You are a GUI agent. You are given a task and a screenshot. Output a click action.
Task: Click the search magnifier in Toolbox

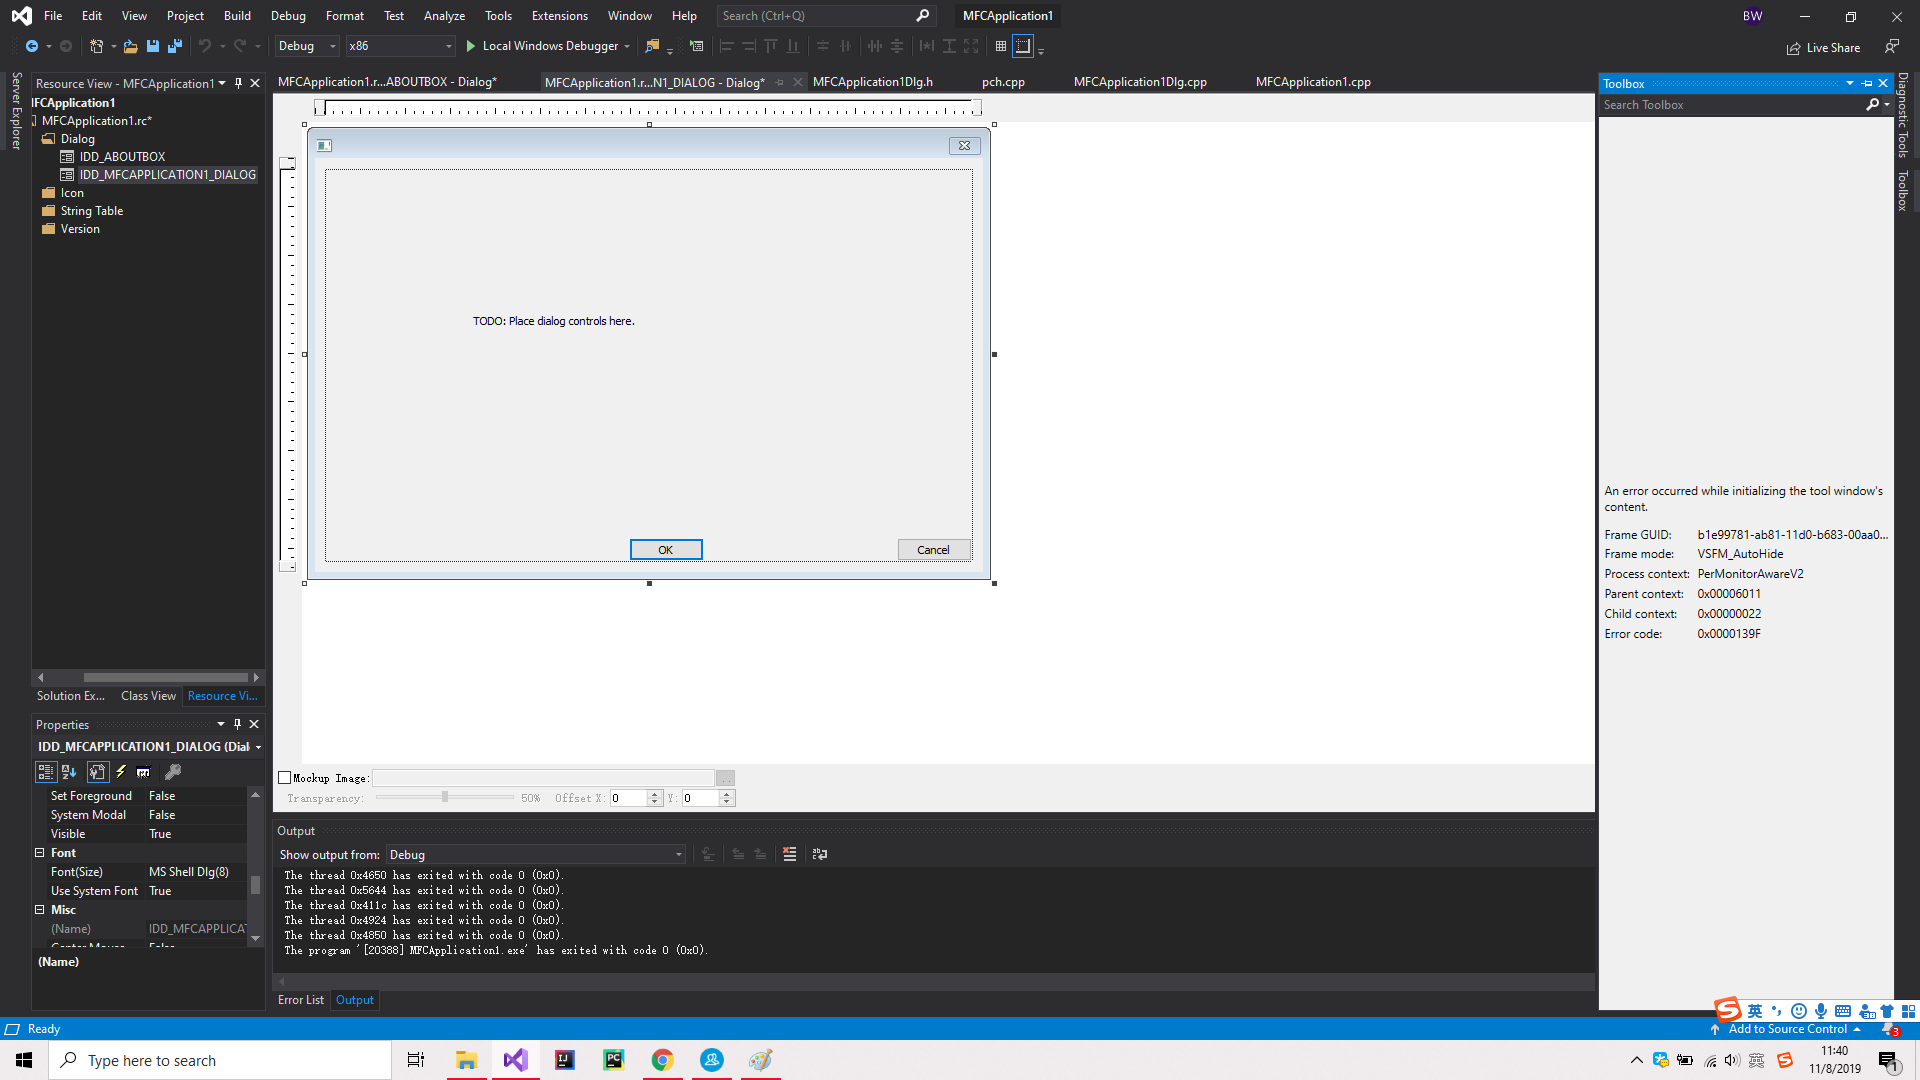click(1873, 105)
